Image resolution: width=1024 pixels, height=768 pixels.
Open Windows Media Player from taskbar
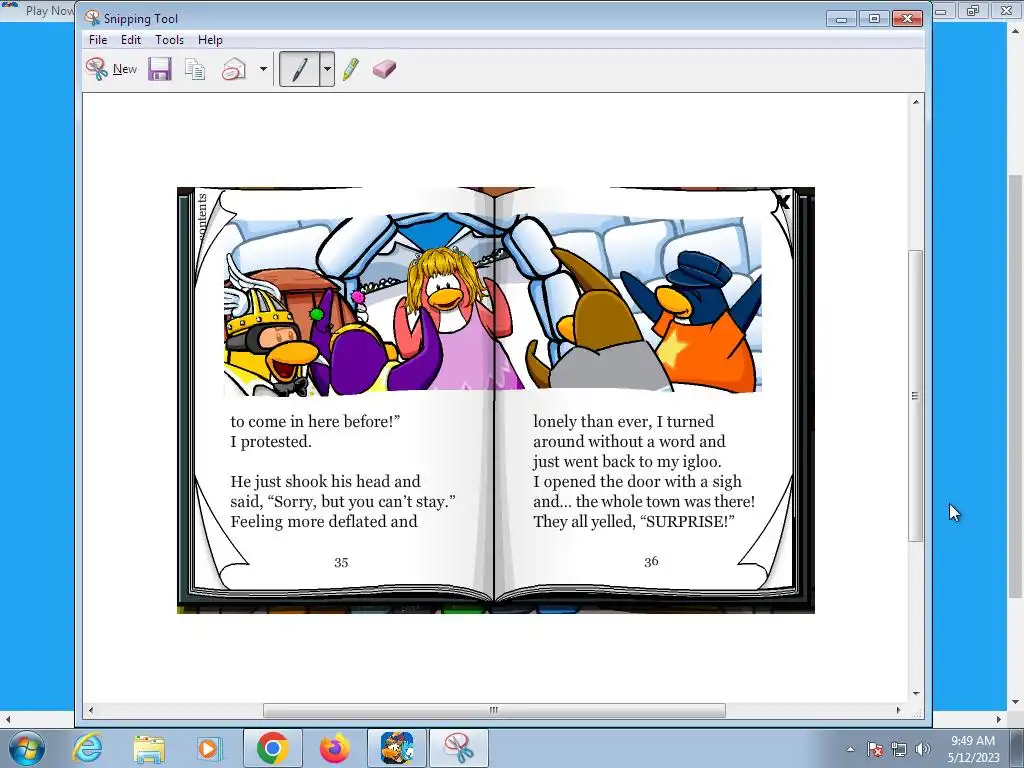209,748
